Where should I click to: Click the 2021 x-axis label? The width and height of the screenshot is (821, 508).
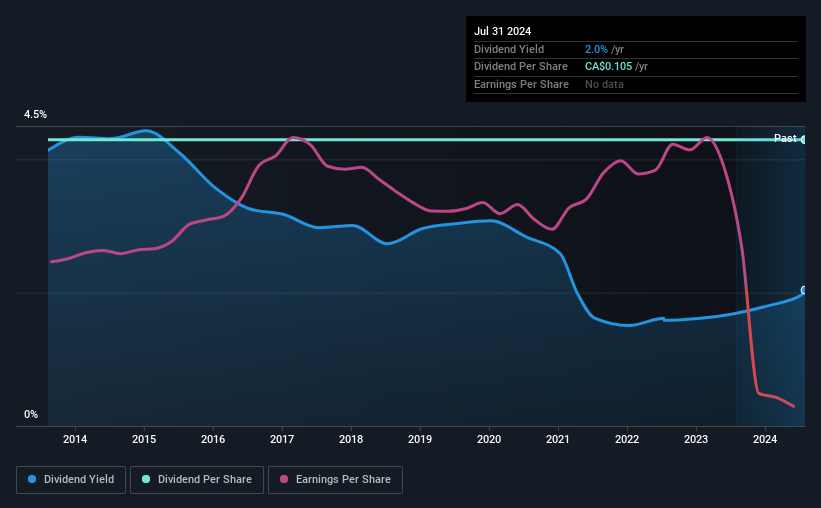click(x=558, y=439)
